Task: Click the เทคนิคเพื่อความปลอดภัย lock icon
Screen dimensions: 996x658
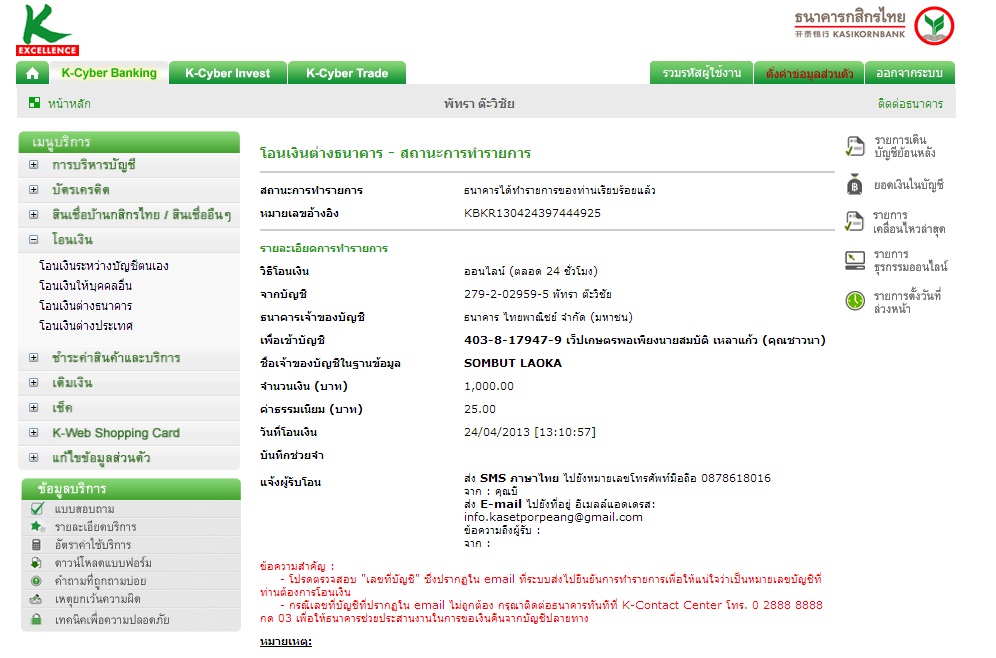Action: [36, 619]
